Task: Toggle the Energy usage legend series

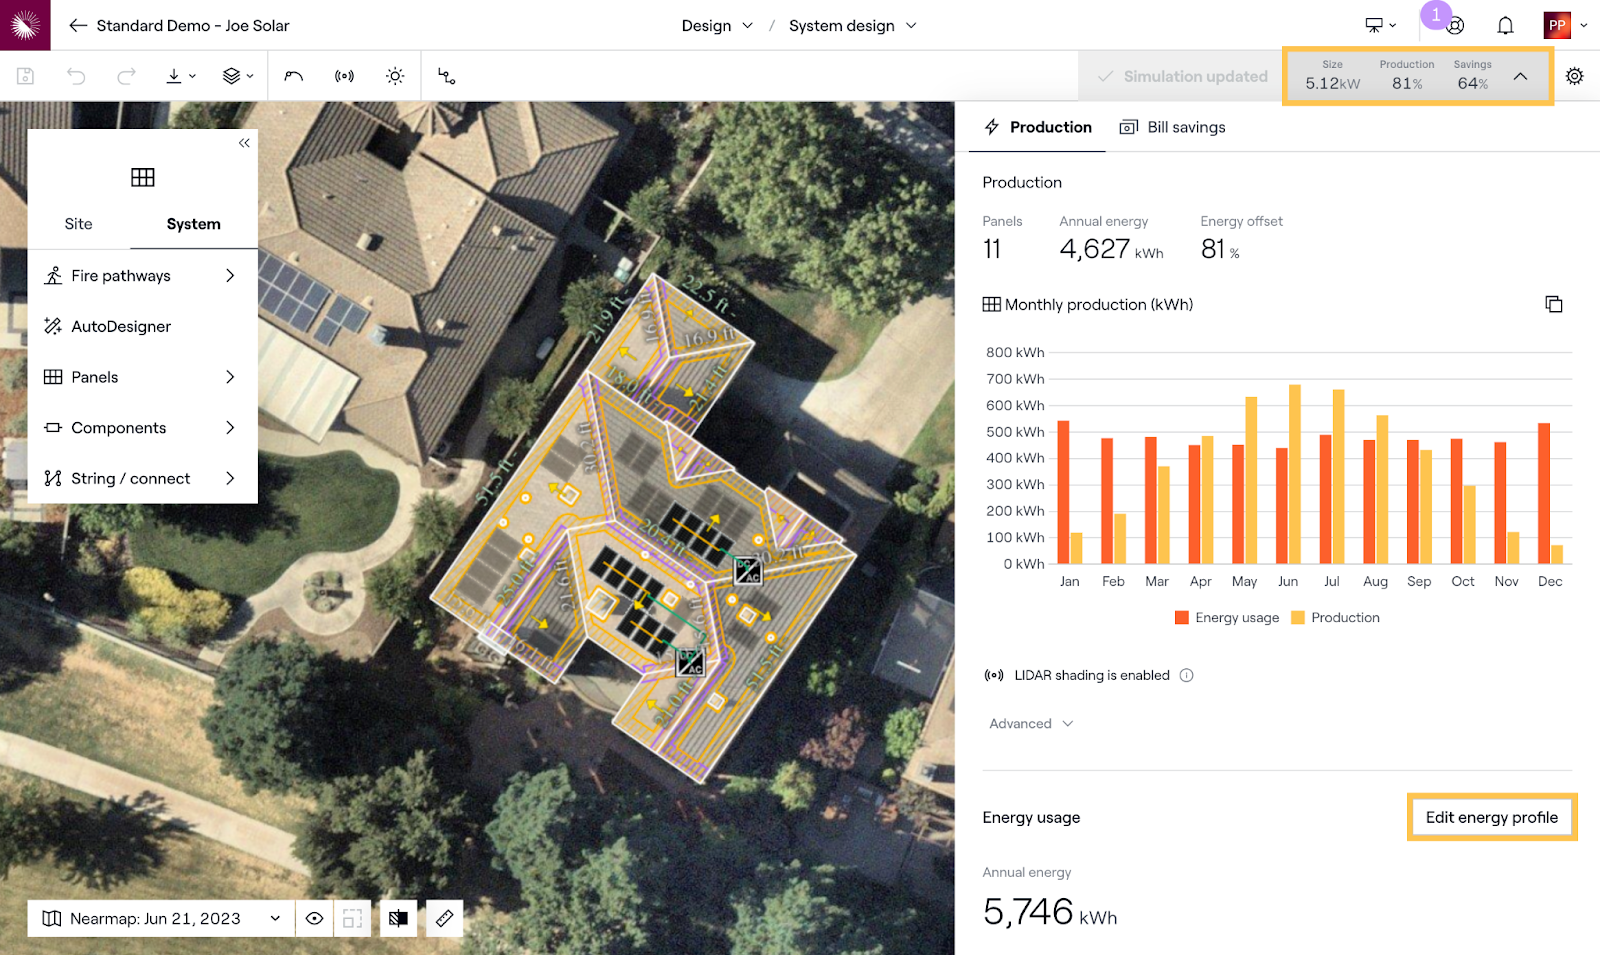Action: (x=1227, y=618)
